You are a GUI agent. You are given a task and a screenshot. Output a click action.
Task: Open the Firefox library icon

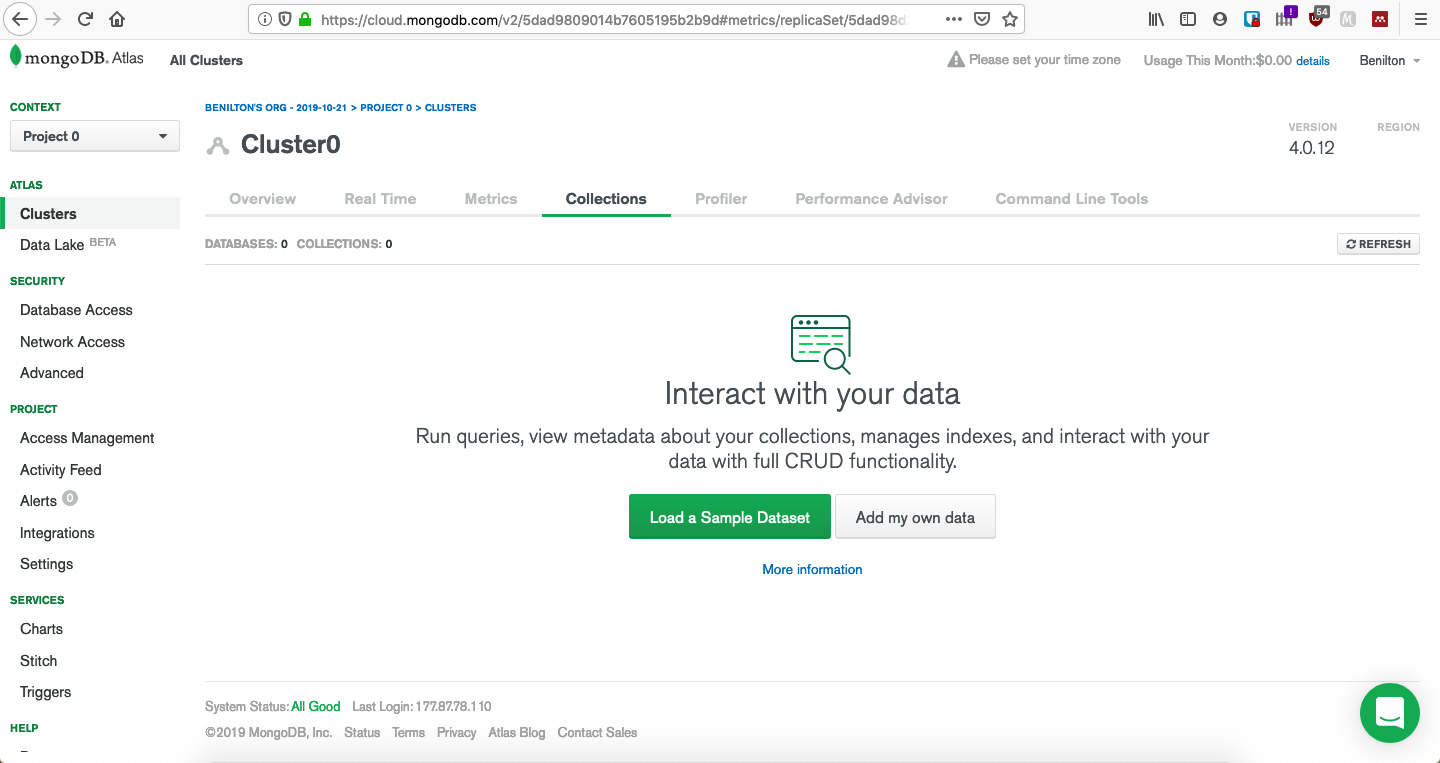pos(1156,19)
